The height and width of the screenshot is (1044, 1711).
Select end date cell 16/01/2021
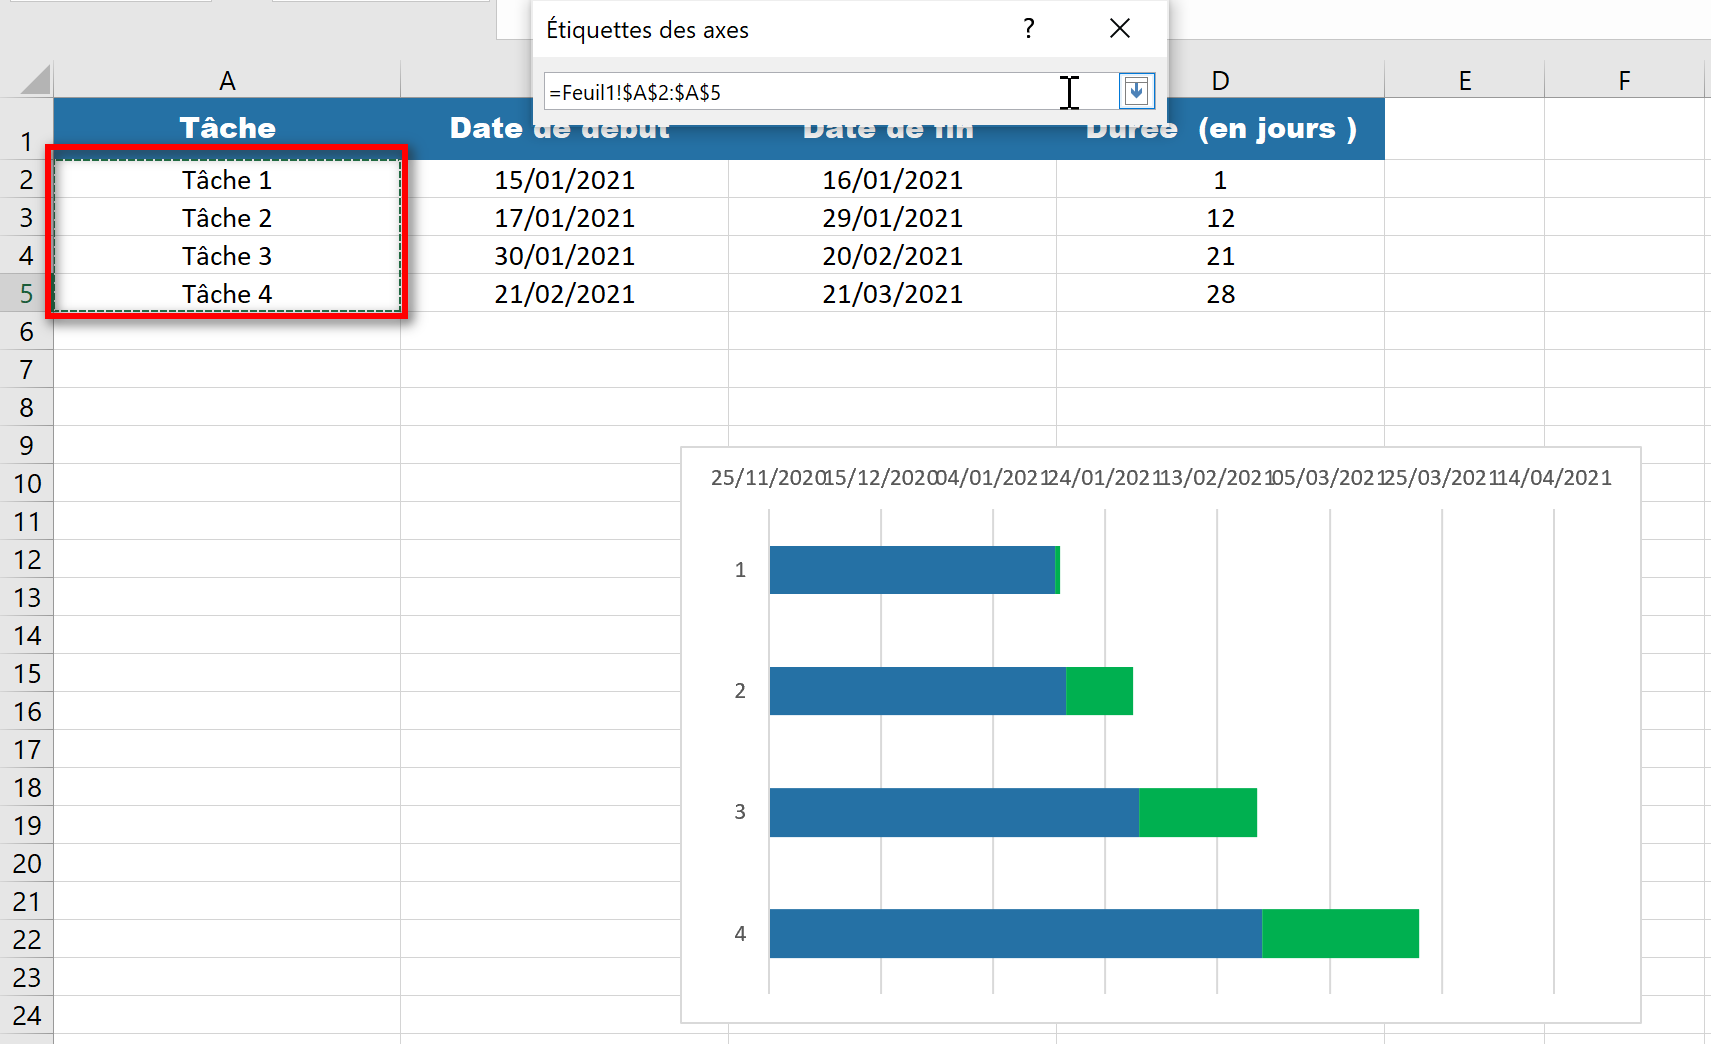click(x=892, y=180)
